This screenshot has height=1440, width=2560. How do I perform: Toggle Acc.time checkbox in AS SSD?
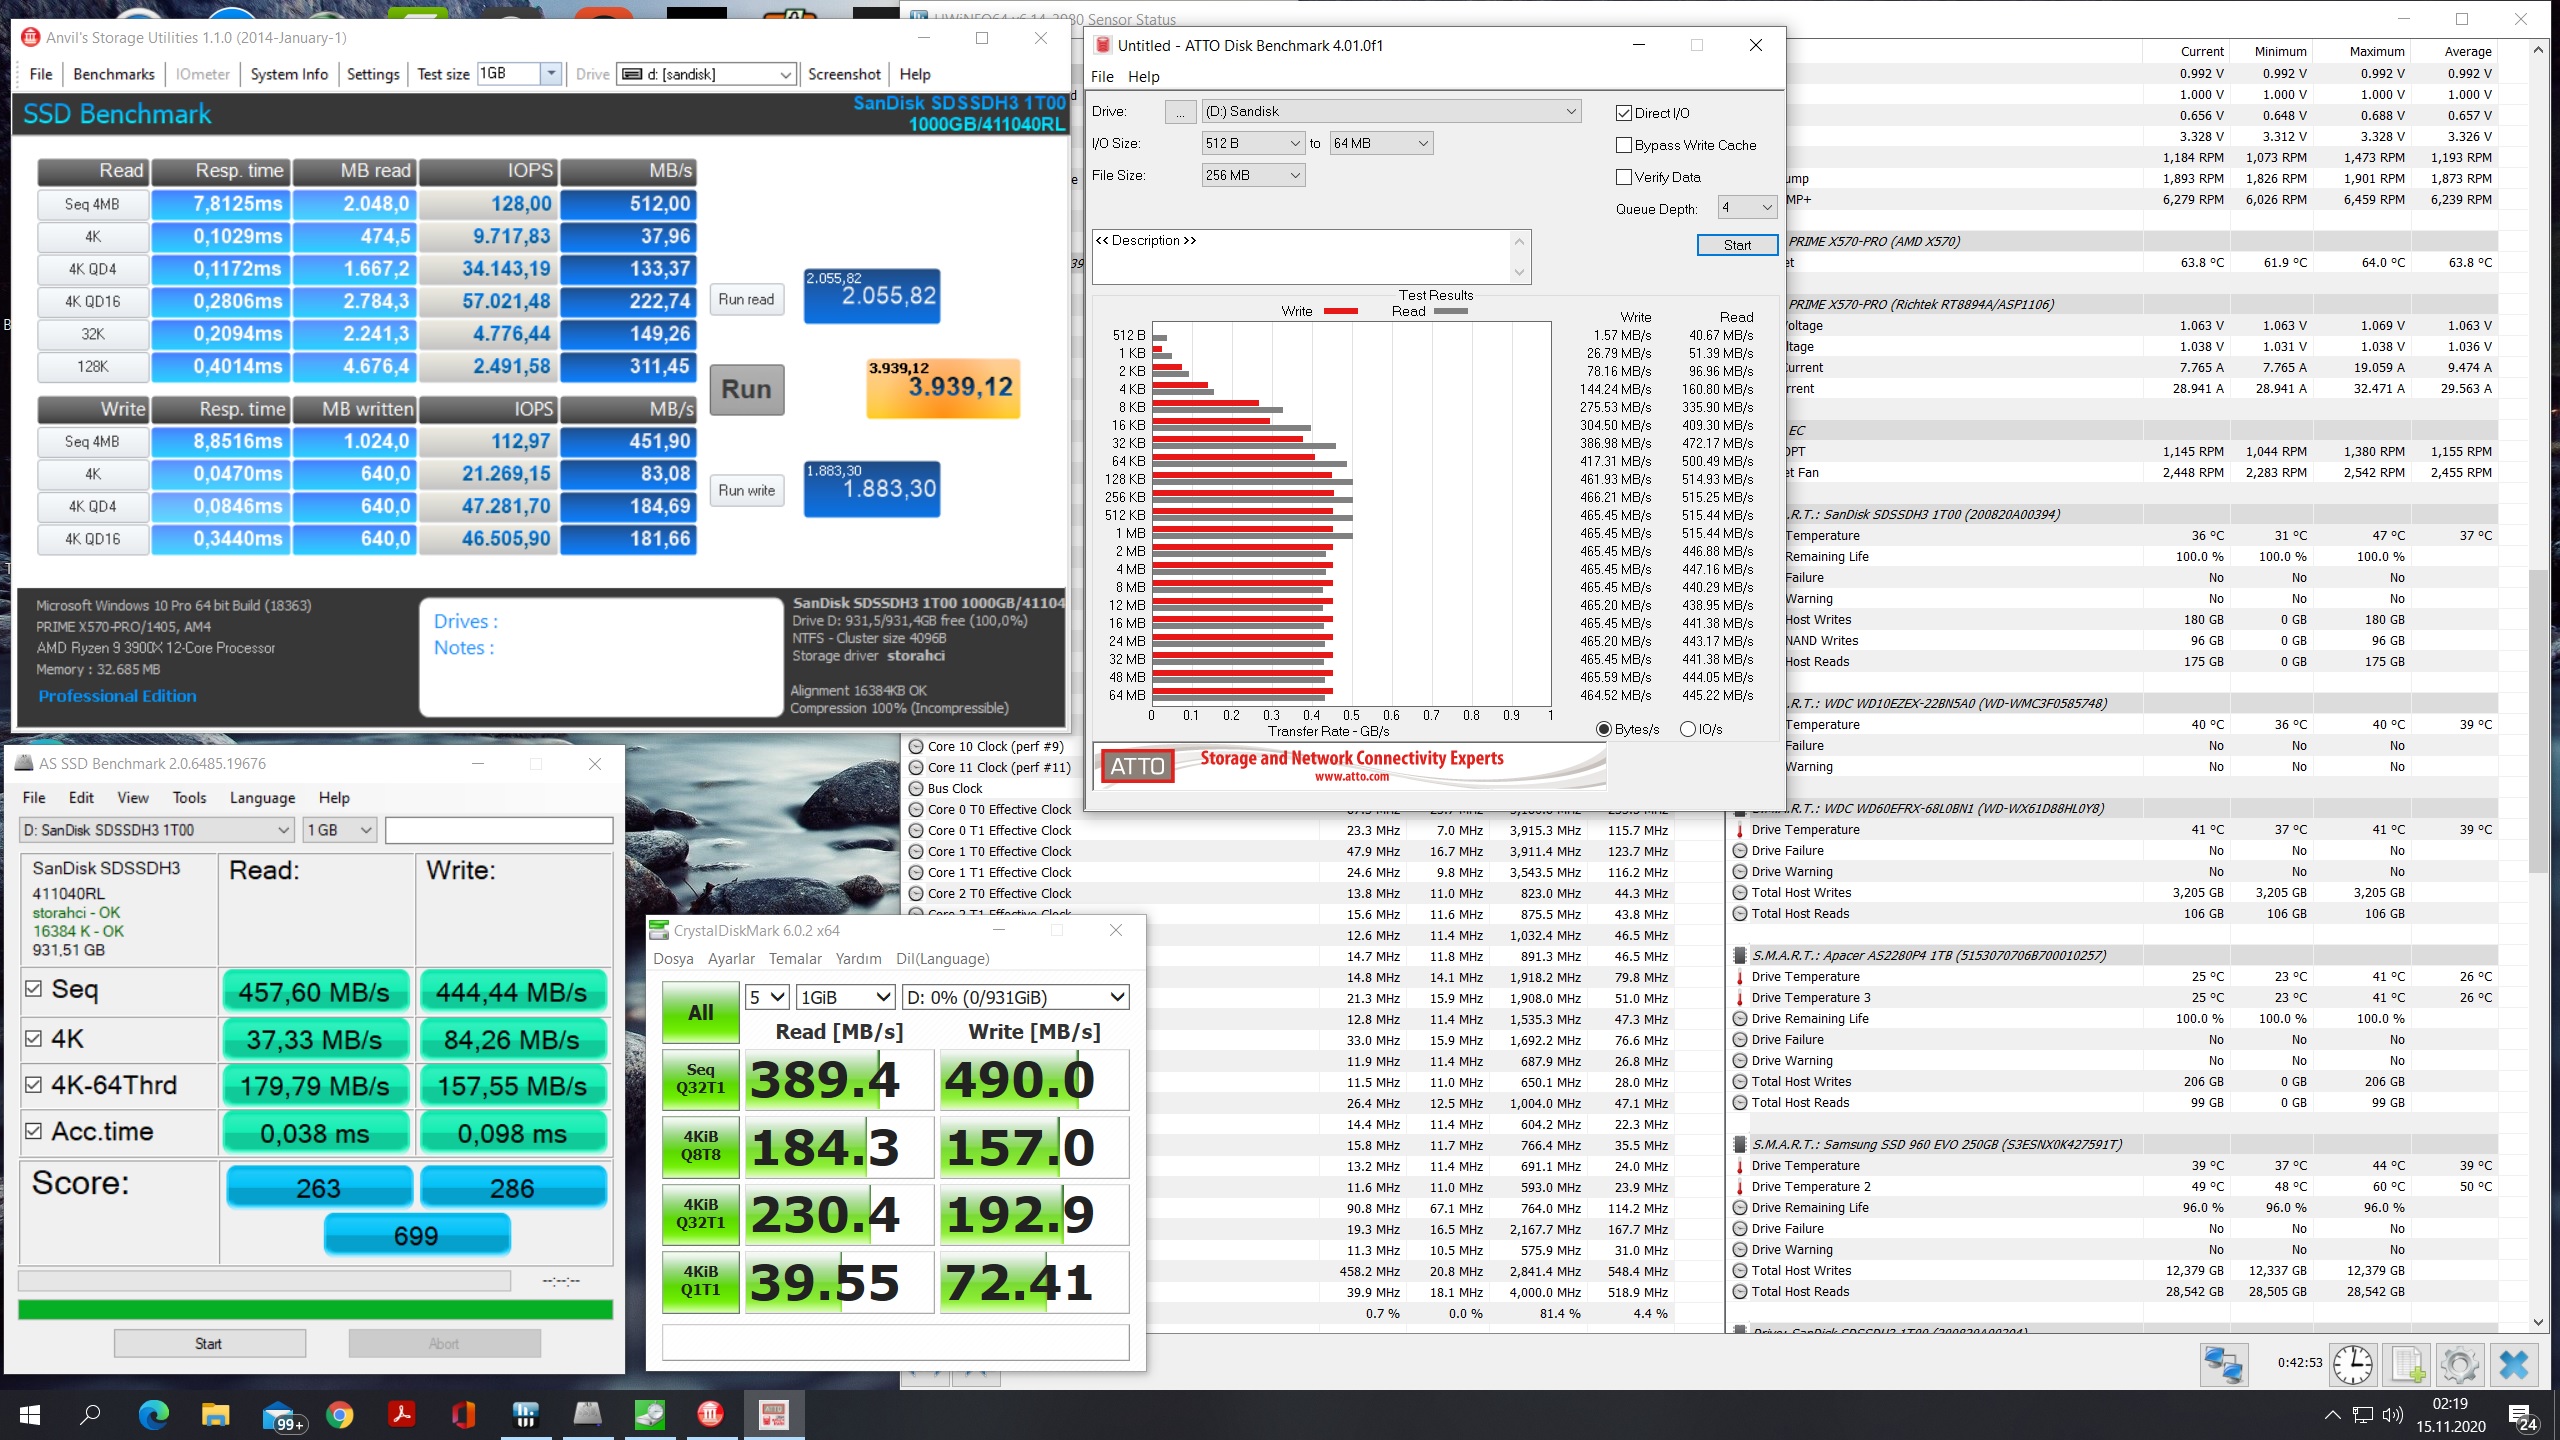click(x=34, y=1131)
